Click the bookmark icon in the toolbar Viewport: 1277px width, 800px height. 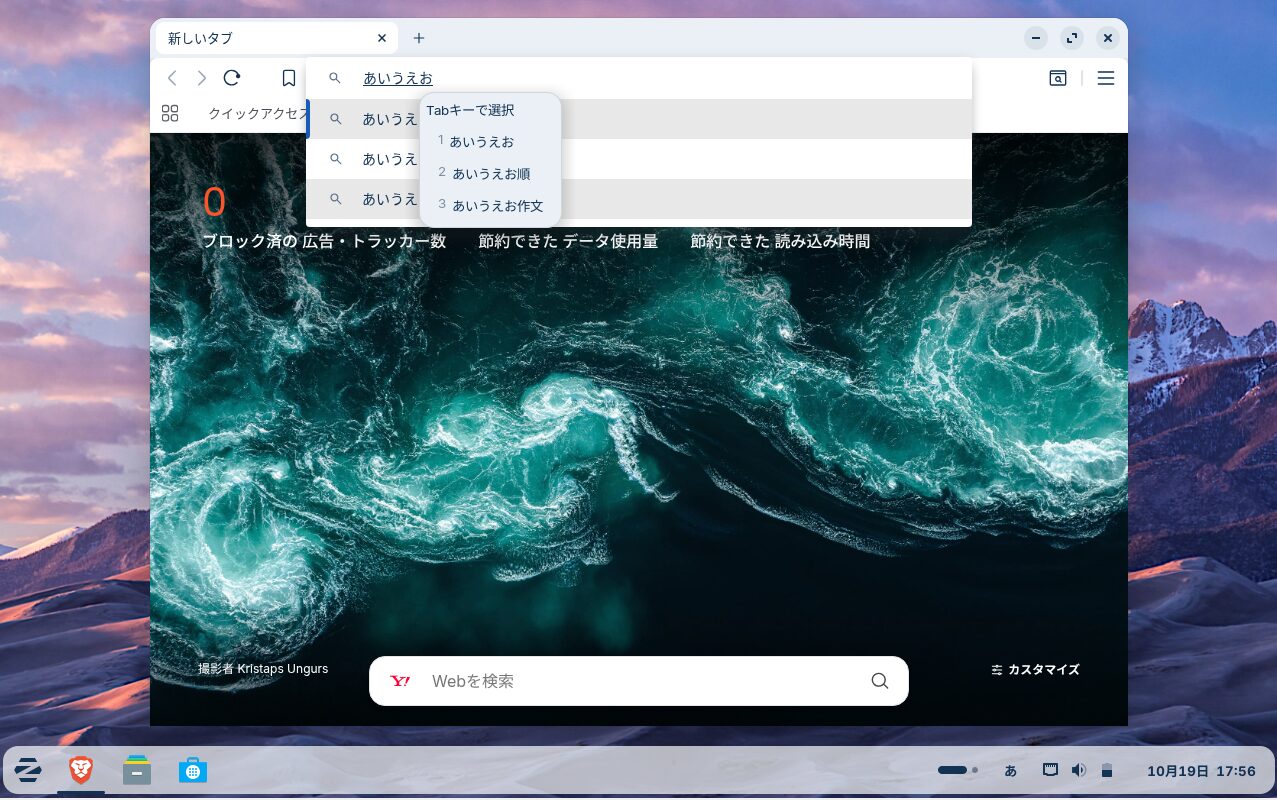(x=289, y=78)
